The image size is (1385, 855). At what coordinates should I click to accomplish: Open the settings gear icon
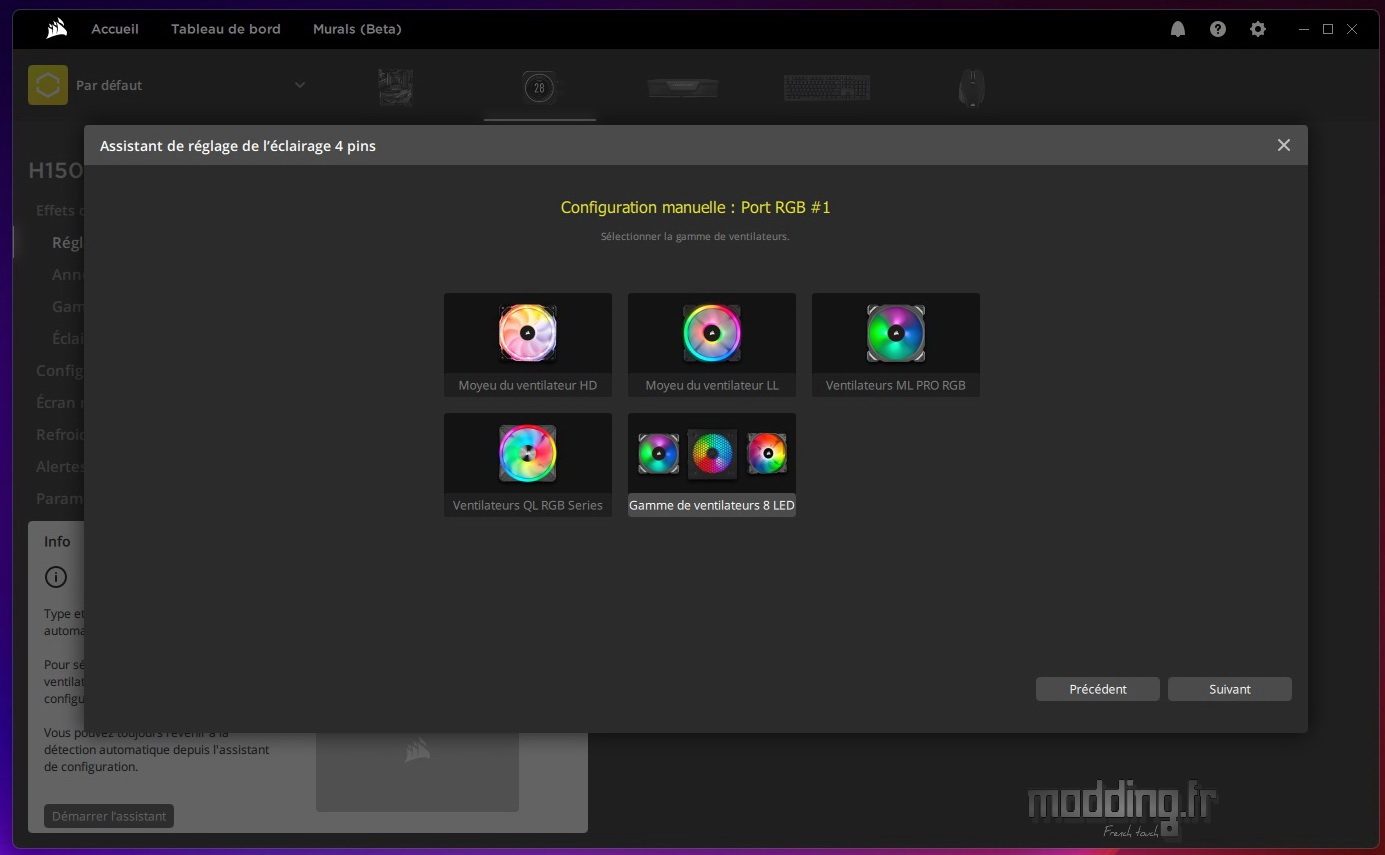[1258, 29]
